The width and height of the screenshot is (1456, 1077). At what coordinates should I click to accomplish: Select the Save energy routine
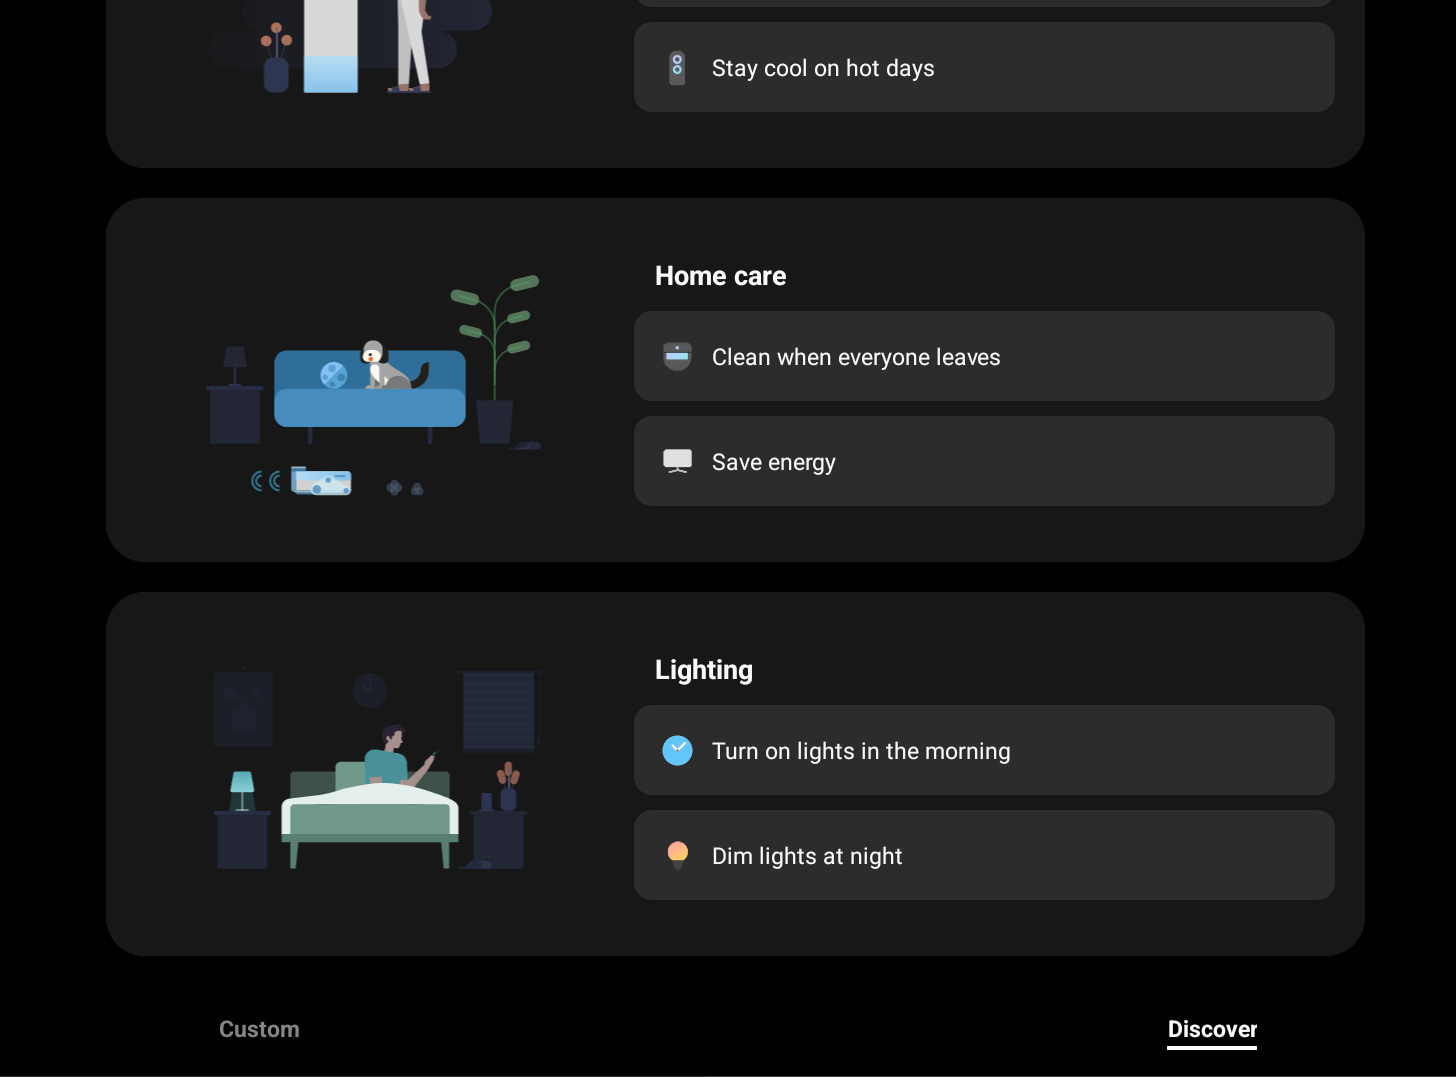984,461
